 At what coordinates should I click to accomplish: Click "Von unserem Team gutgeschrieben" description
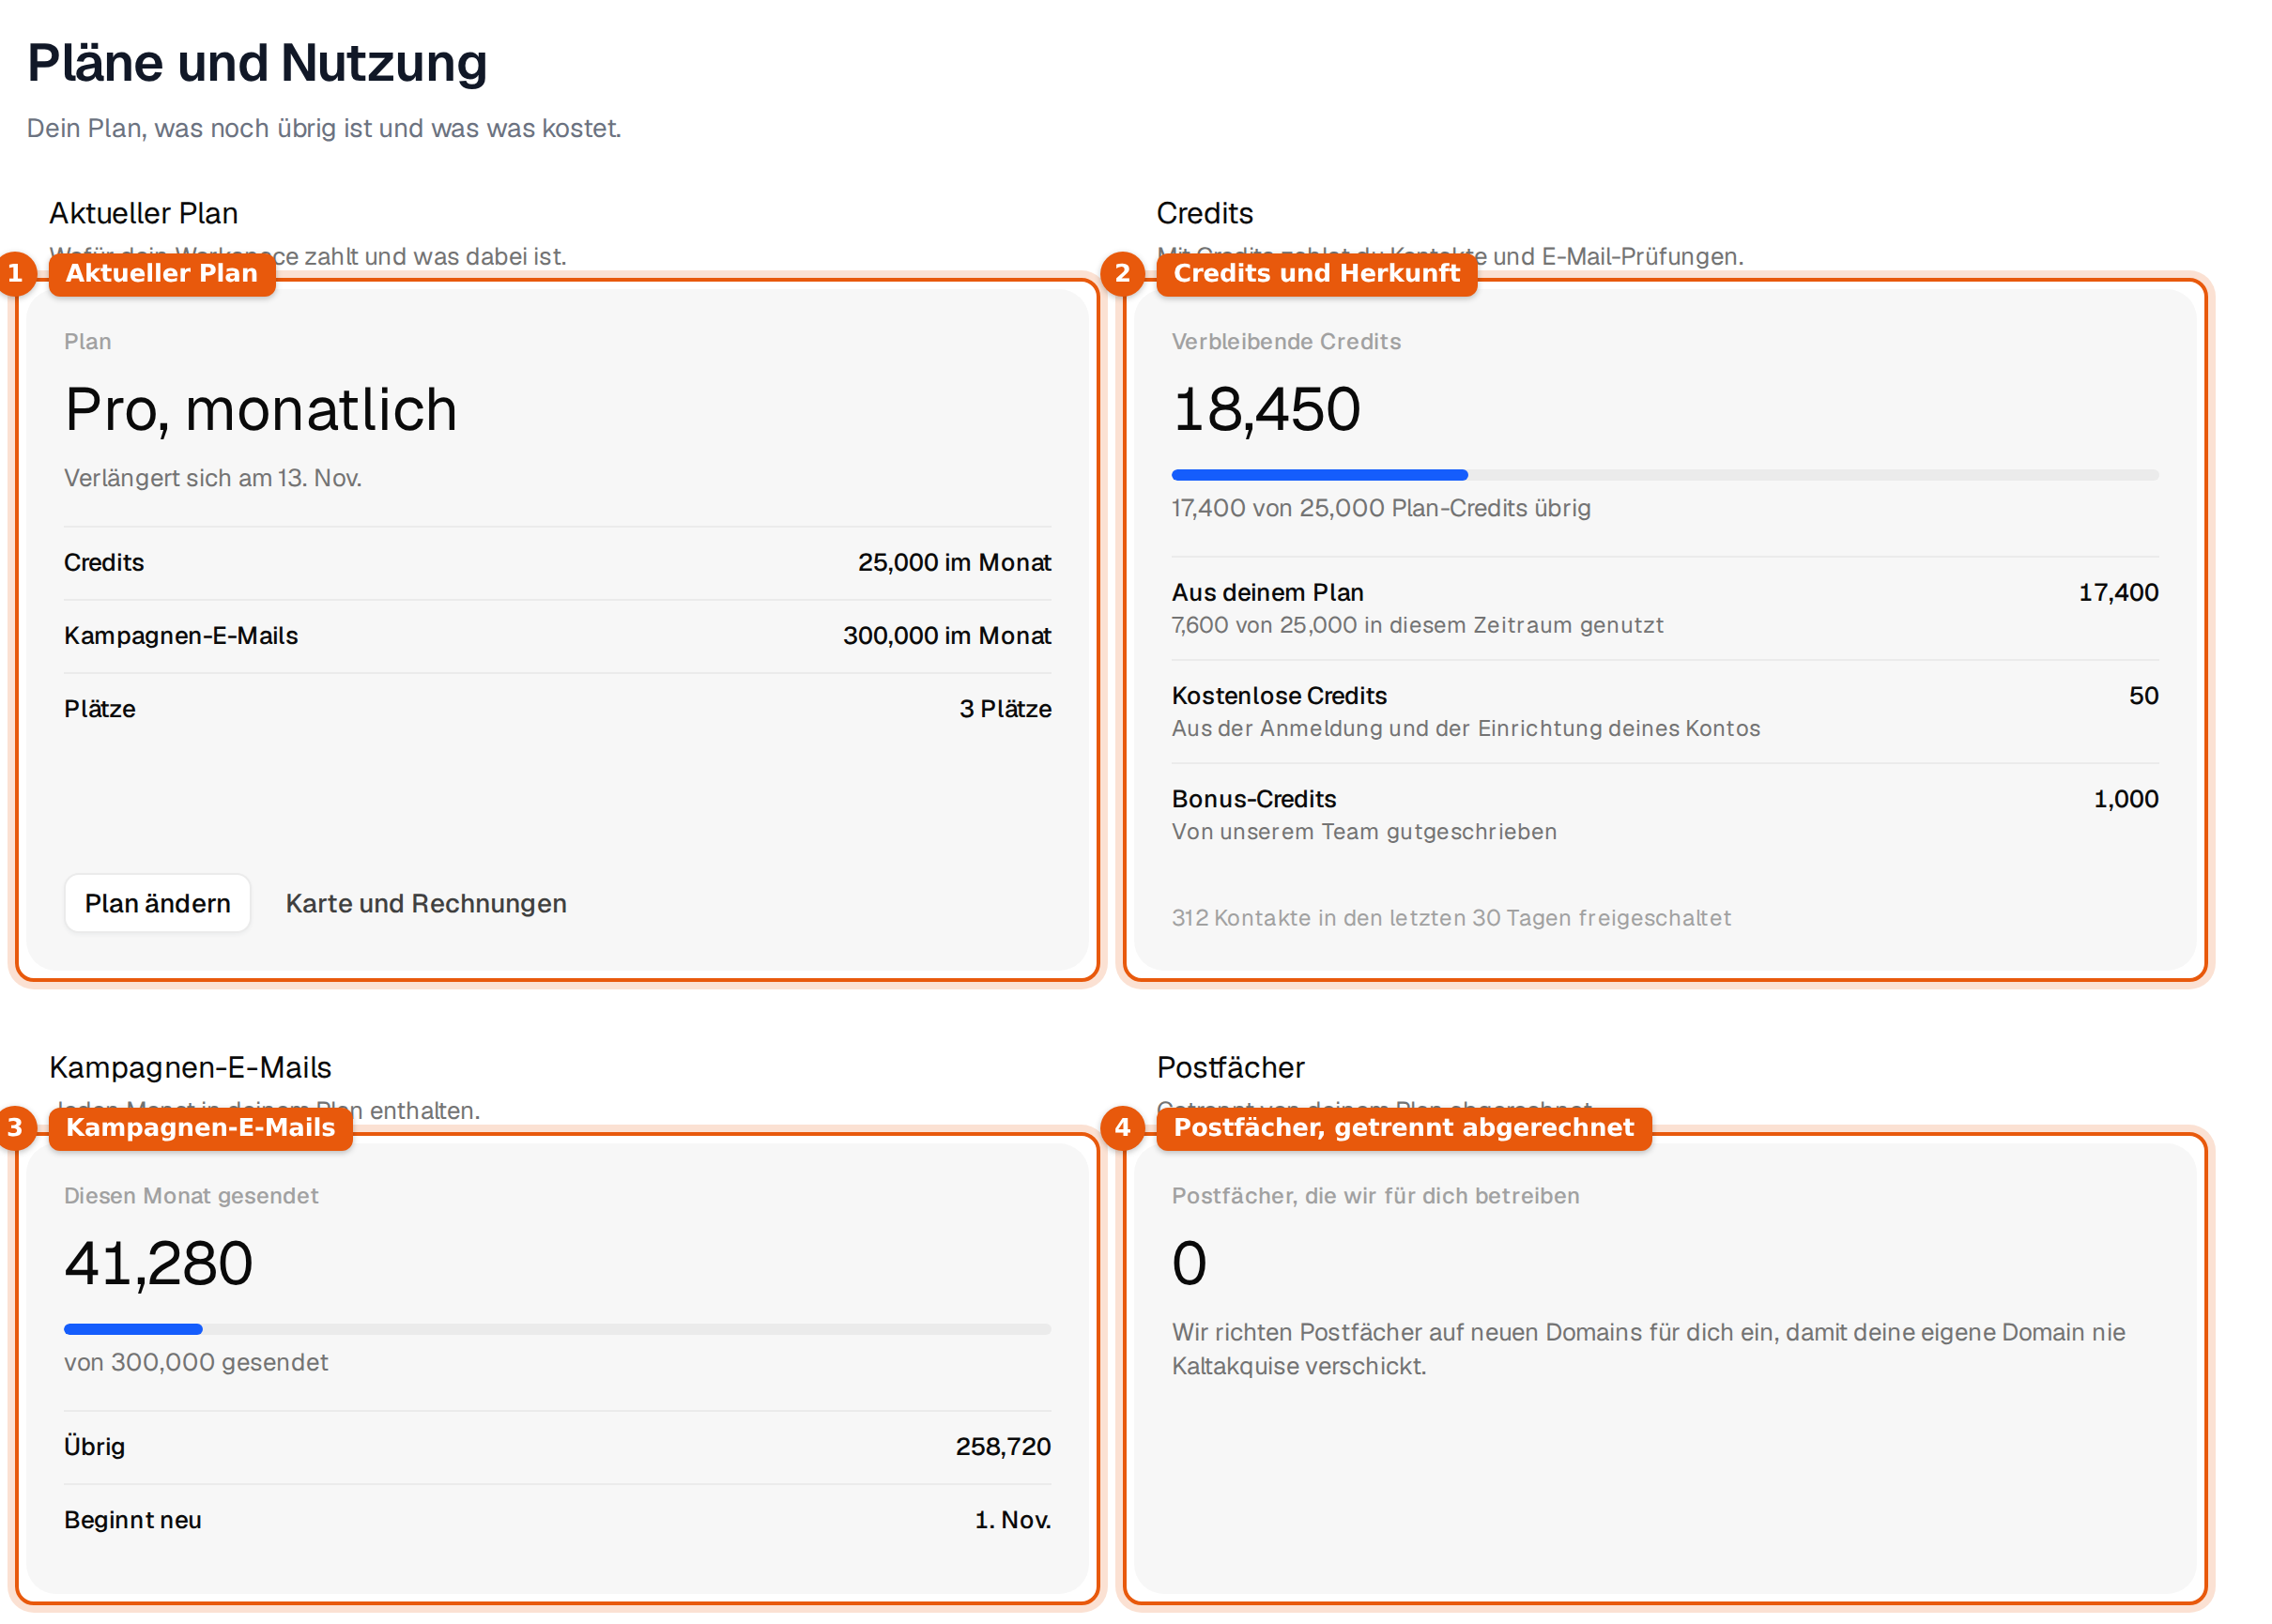(x=1364, y=832)
